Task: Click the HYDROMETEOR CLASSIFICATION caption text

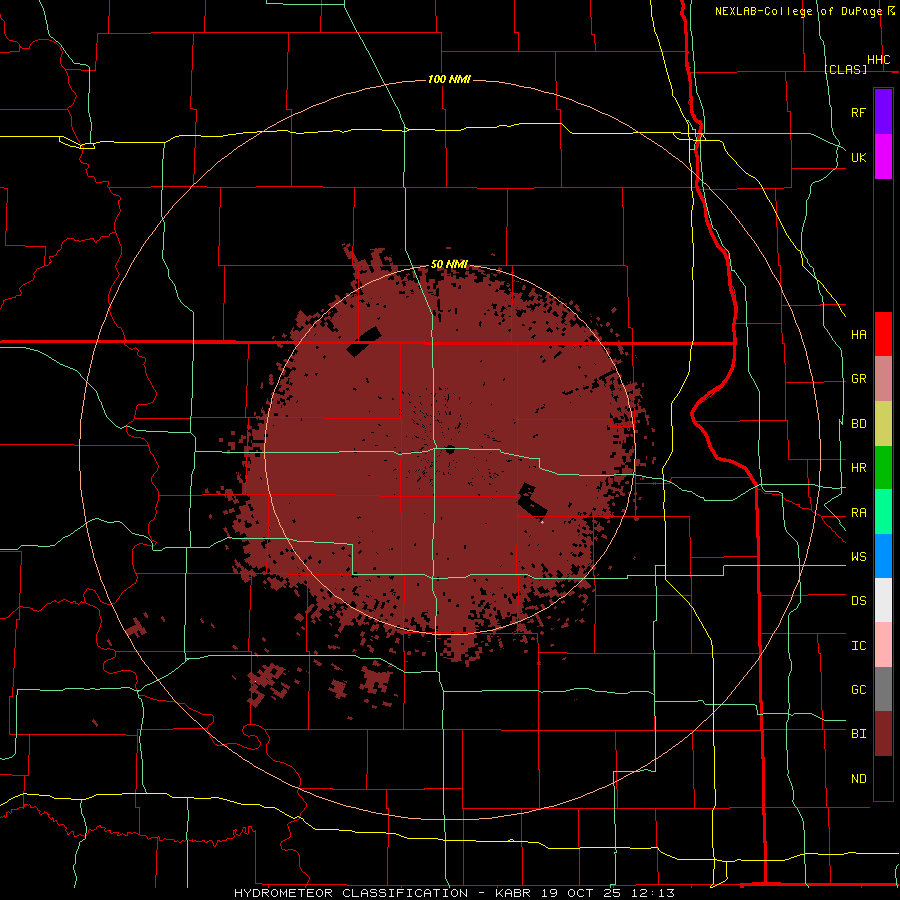Action: (x=351, y=893)
